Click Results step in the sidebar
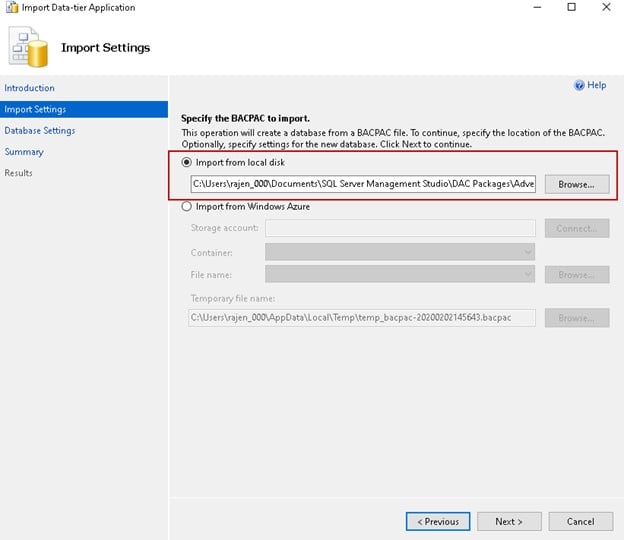 pyautogui.click(x=18, y=173)
